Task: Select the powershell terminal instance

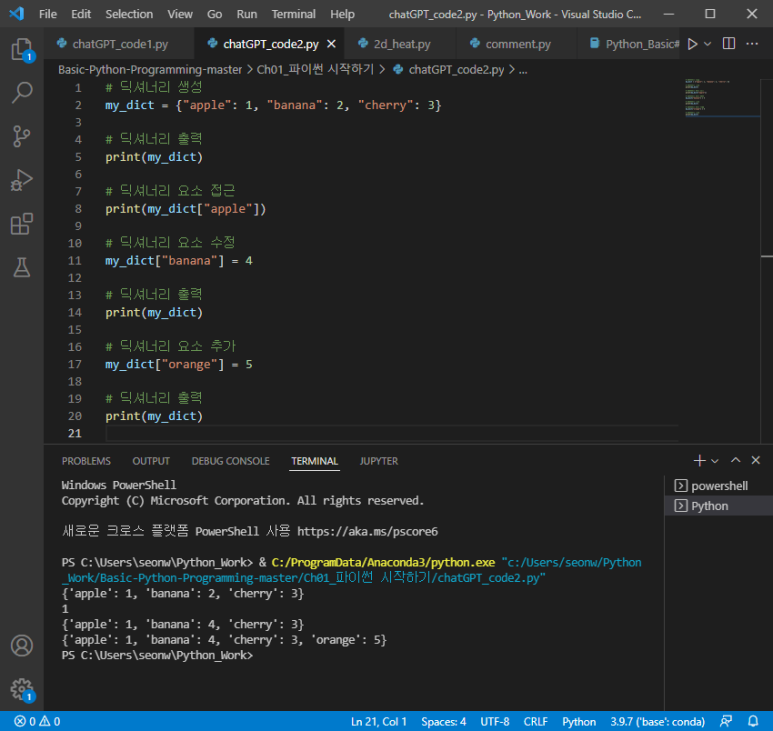Action: (718, 486)
